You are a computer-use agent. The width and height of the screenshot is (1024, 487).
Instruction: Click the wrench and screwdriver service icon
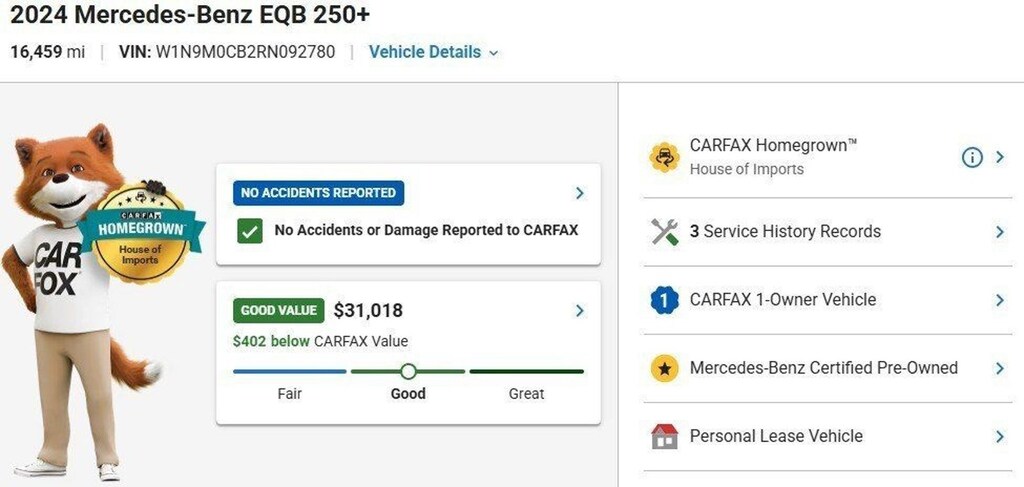click(x=665, y=232)
